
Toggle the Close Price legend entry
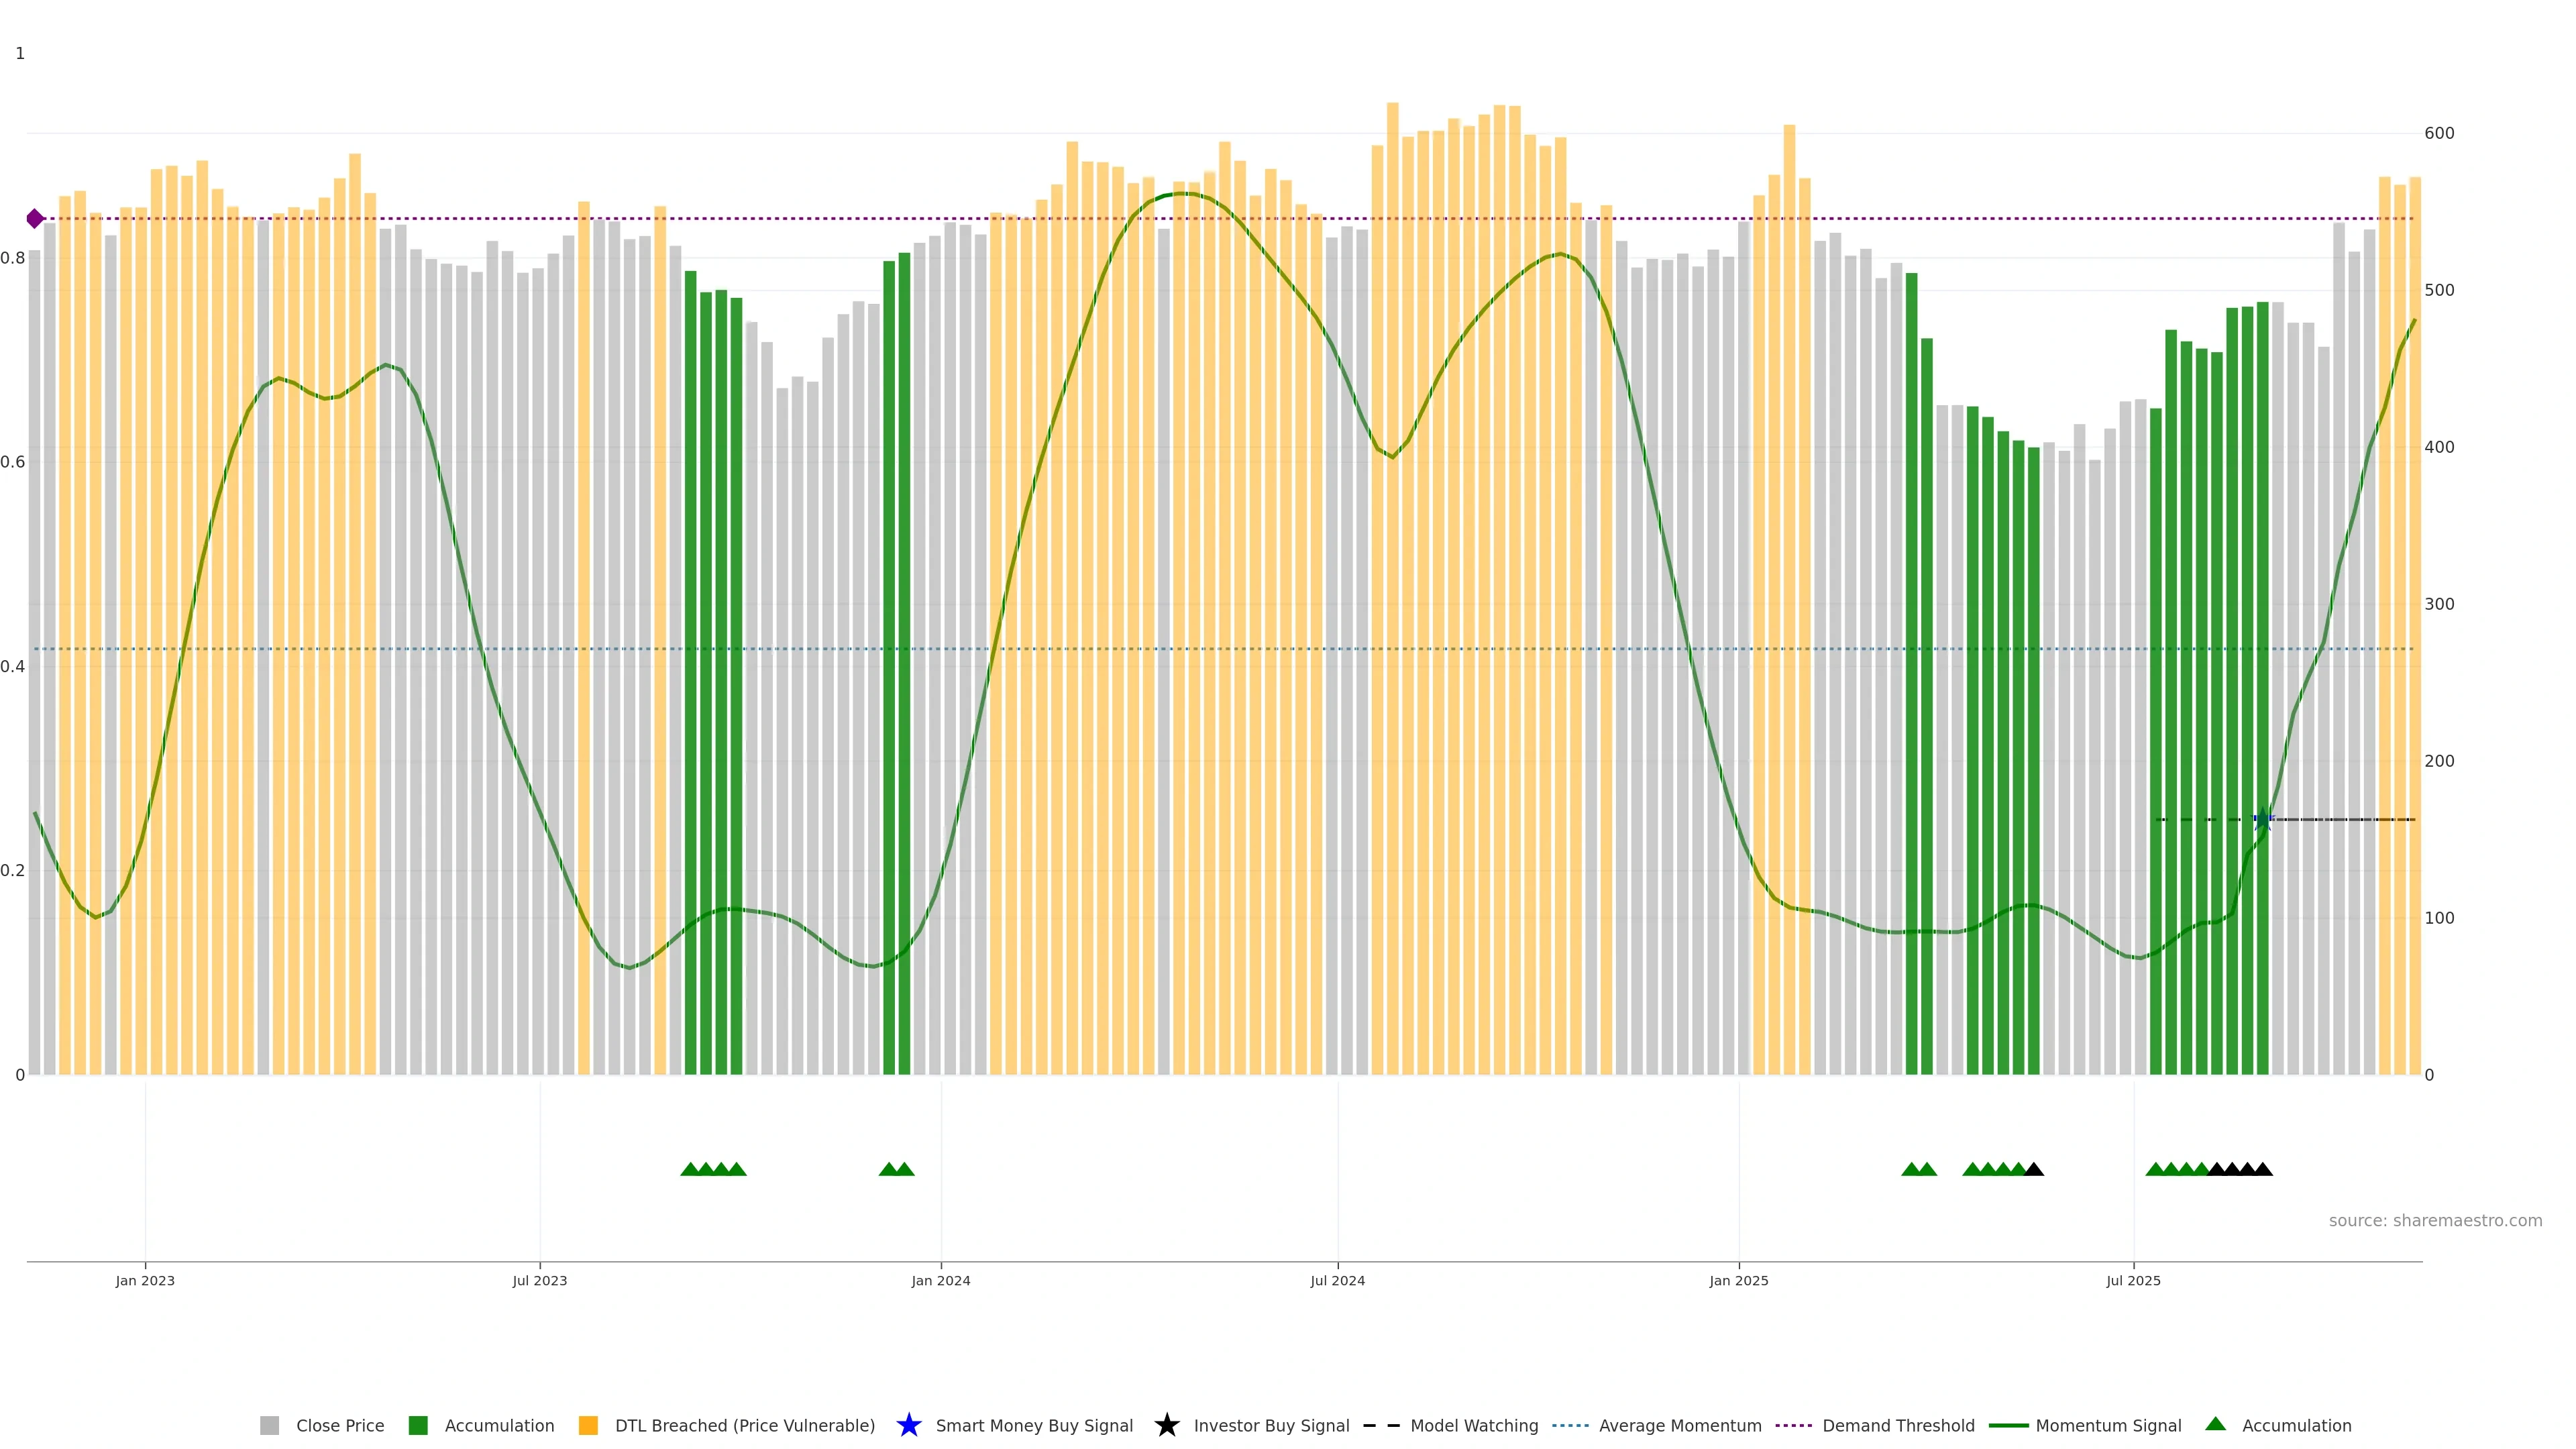coord(339,1425)
